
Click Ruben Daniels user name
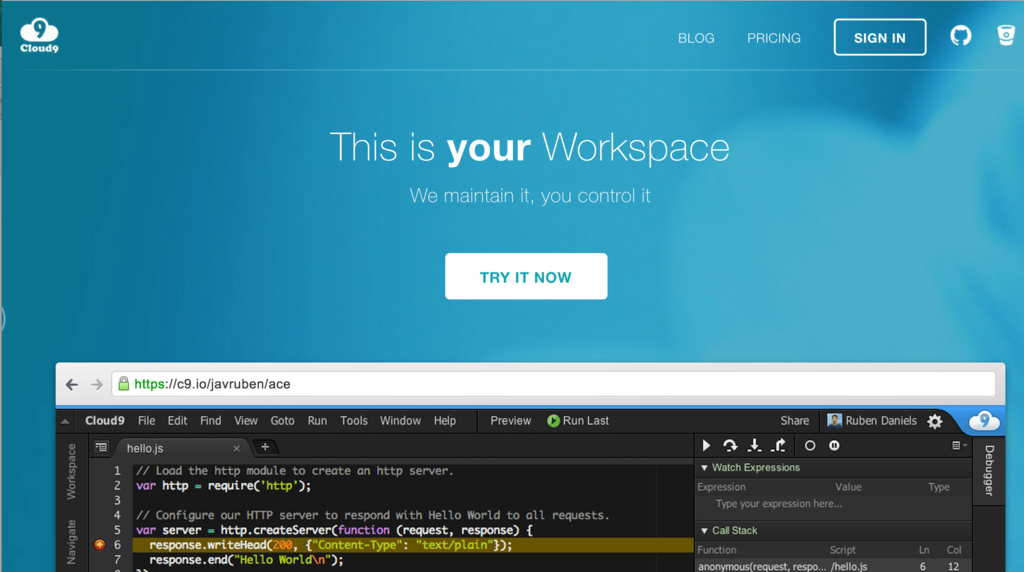coord(881,421)
